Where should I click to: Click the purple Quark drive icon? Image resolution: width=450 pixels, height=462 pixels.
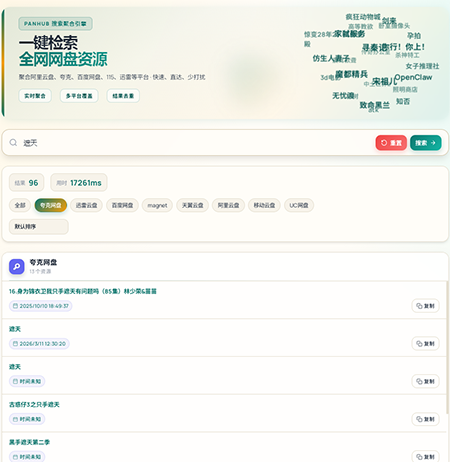tap(17, 267)
